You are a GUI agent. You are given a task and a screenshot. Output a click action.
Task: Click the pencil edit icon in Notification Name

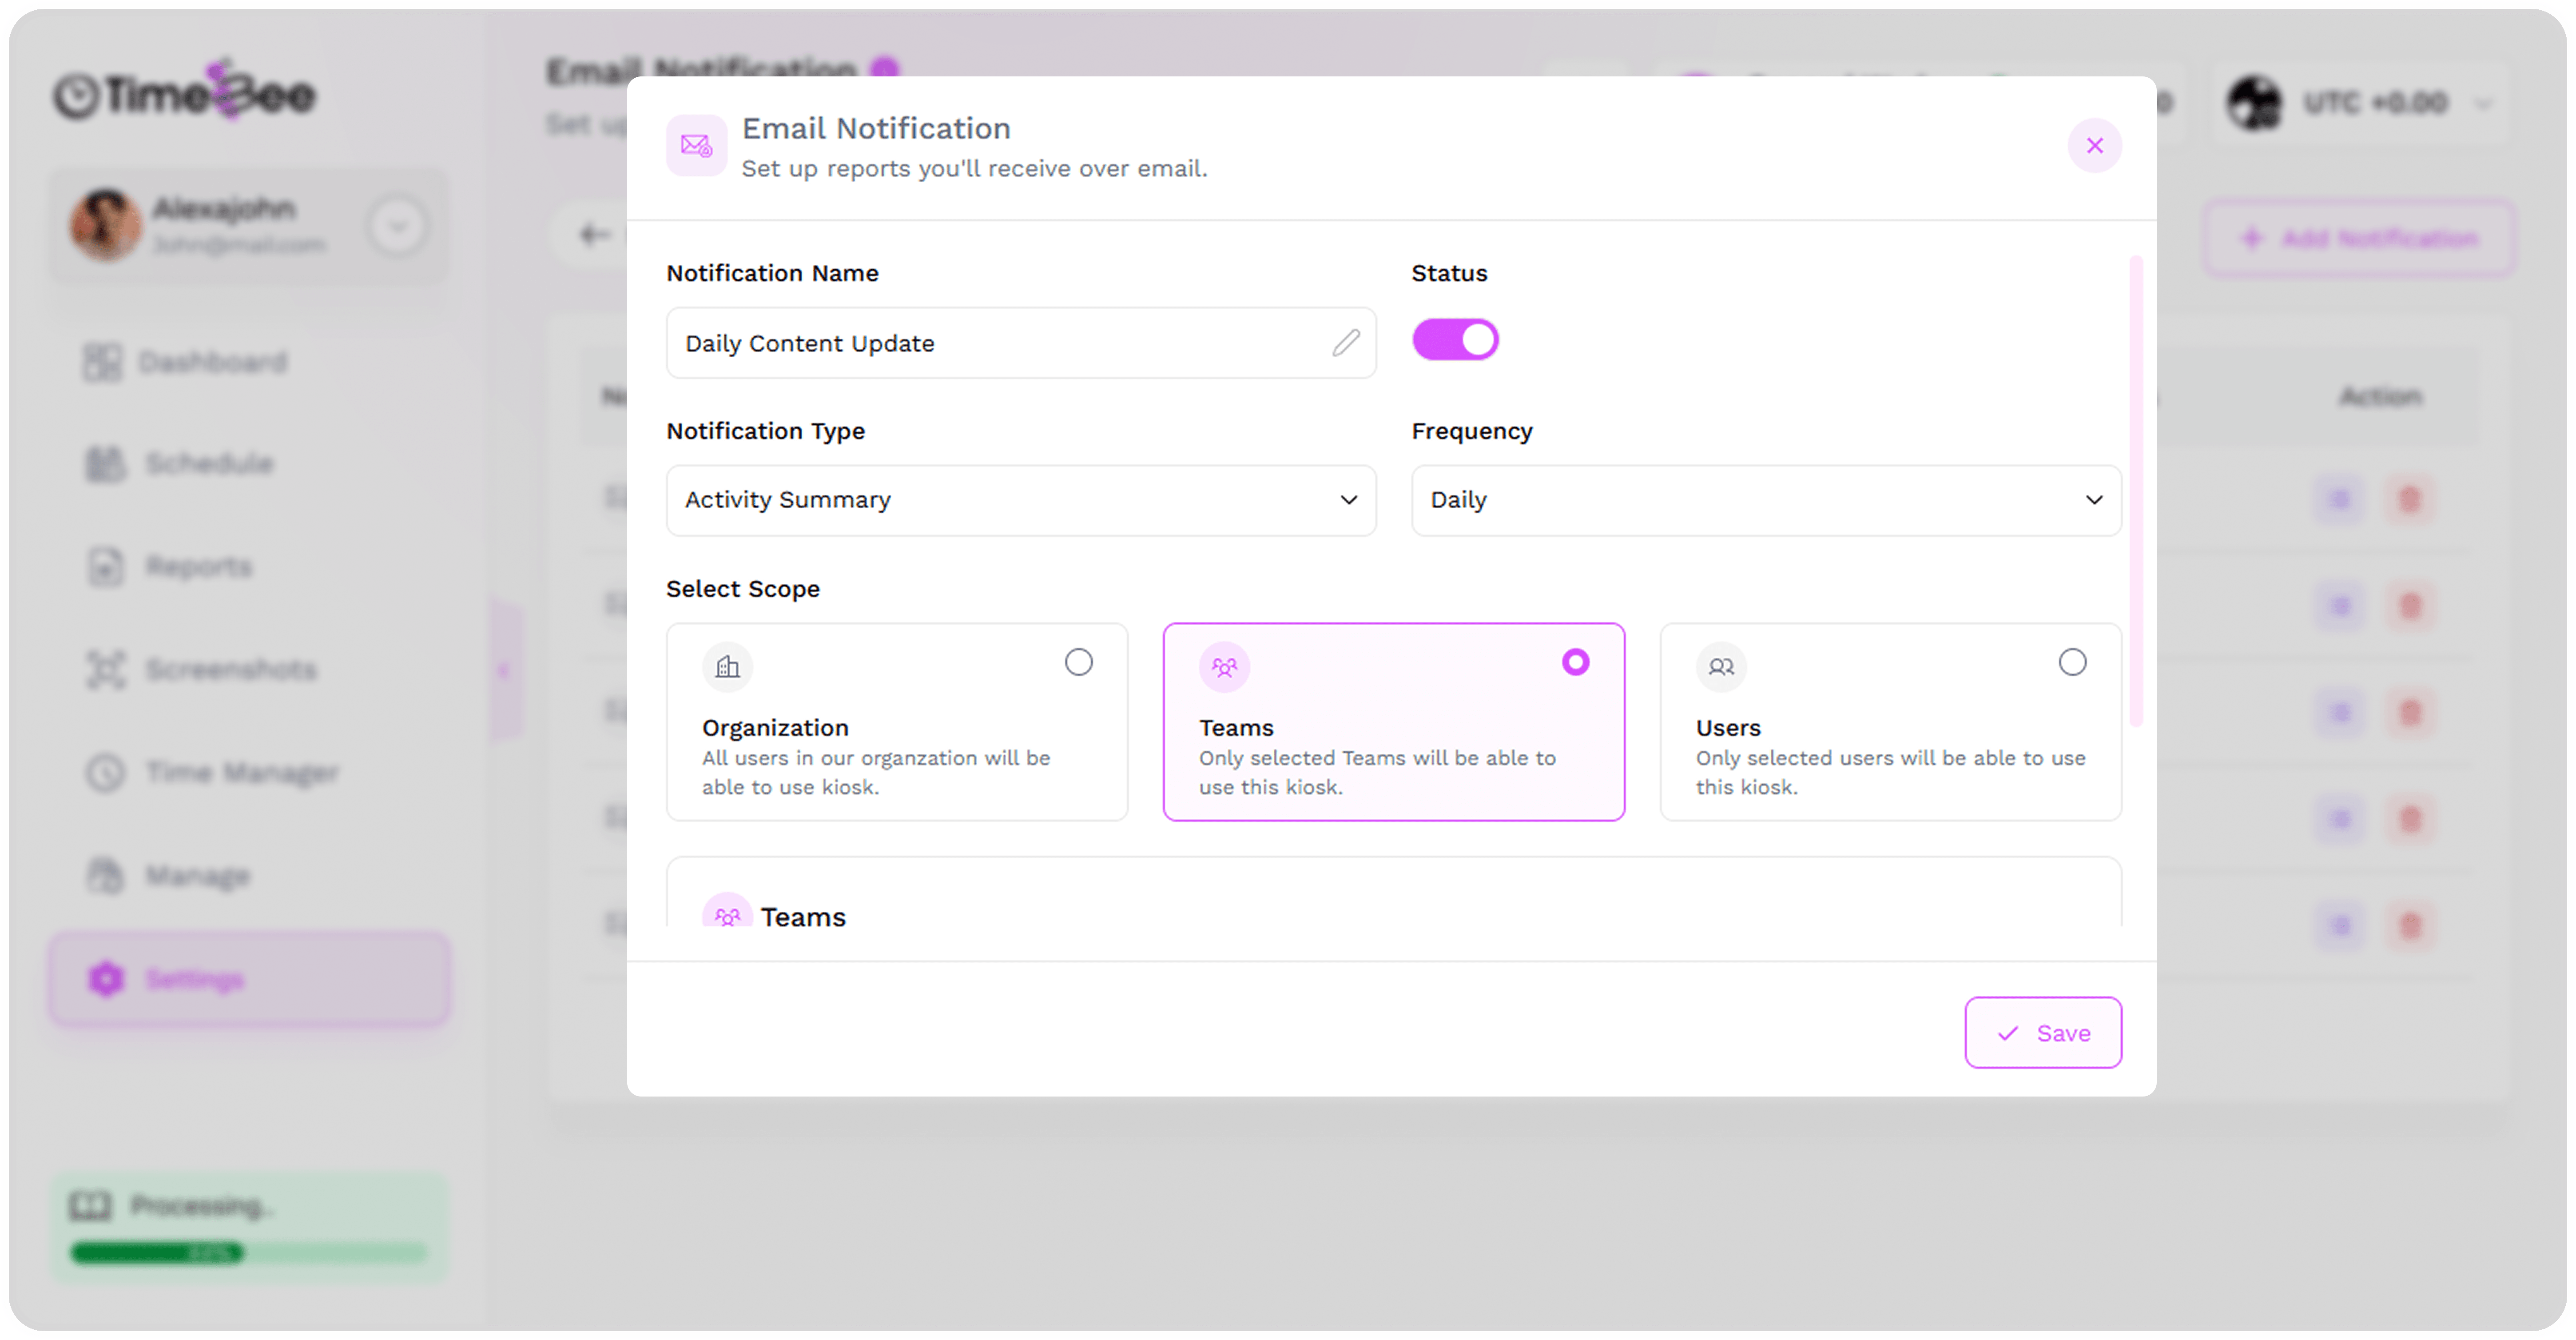coord(1346,343)
